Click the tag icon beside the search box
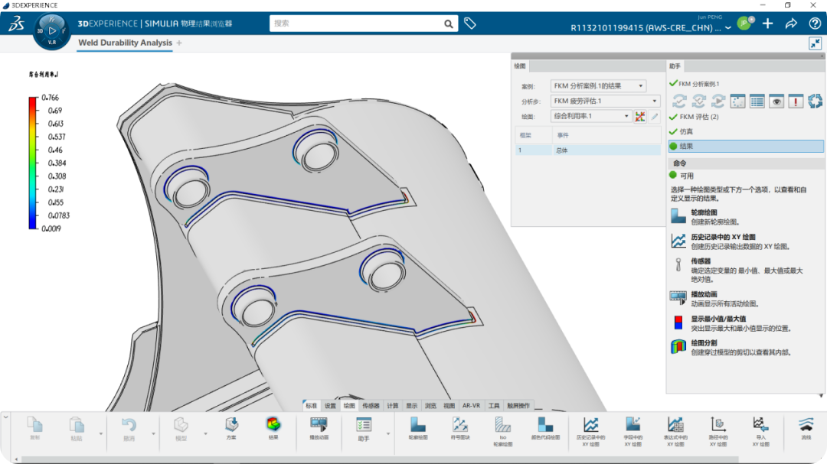Image resolution: width=827 pixels, height=465 pixels. (x=470, y=23)
